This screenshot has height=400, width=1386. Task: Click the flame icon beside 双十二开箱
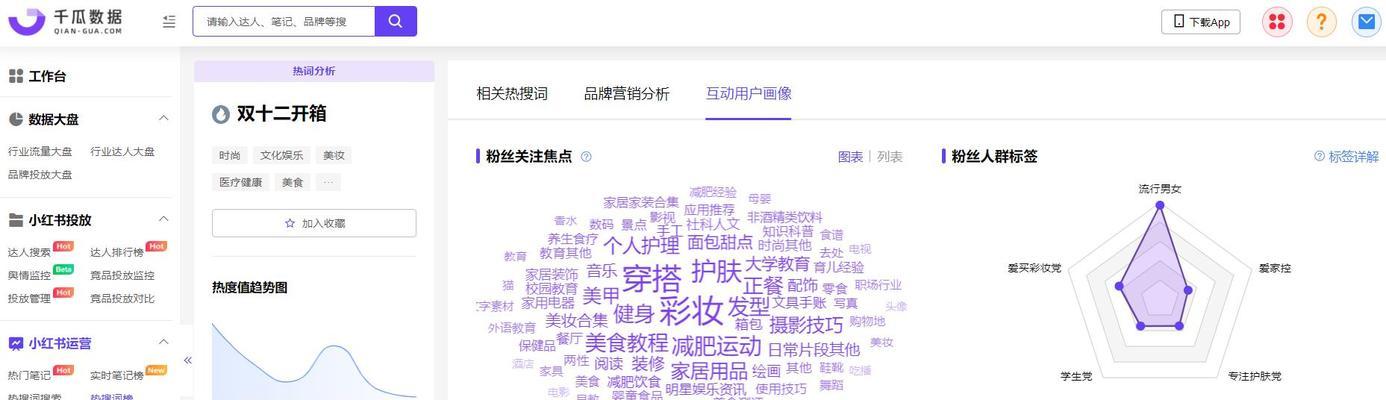pyautogui.click(x=221, y=114)
